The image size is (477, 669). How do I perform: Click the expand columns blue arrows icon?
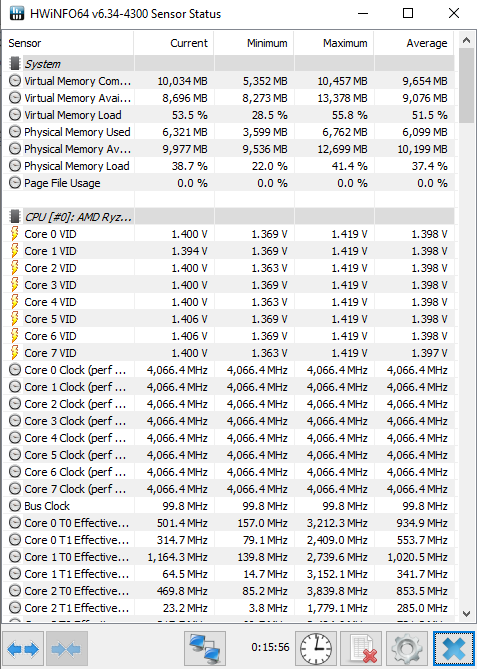23,649
